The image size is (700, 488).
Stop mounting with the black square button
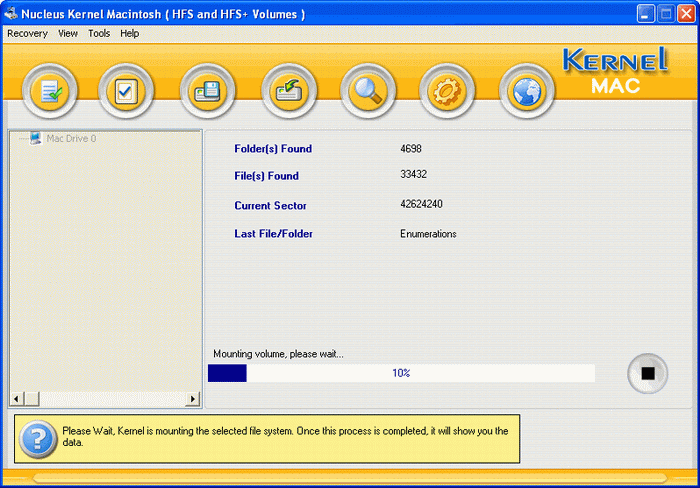pyautogui.click(x=648, y=373)
